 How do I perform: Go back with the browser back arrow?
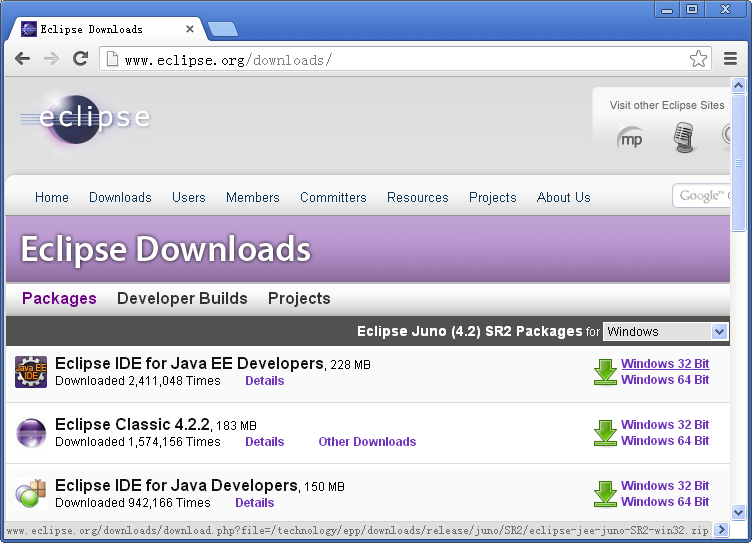tap(23, 59)
